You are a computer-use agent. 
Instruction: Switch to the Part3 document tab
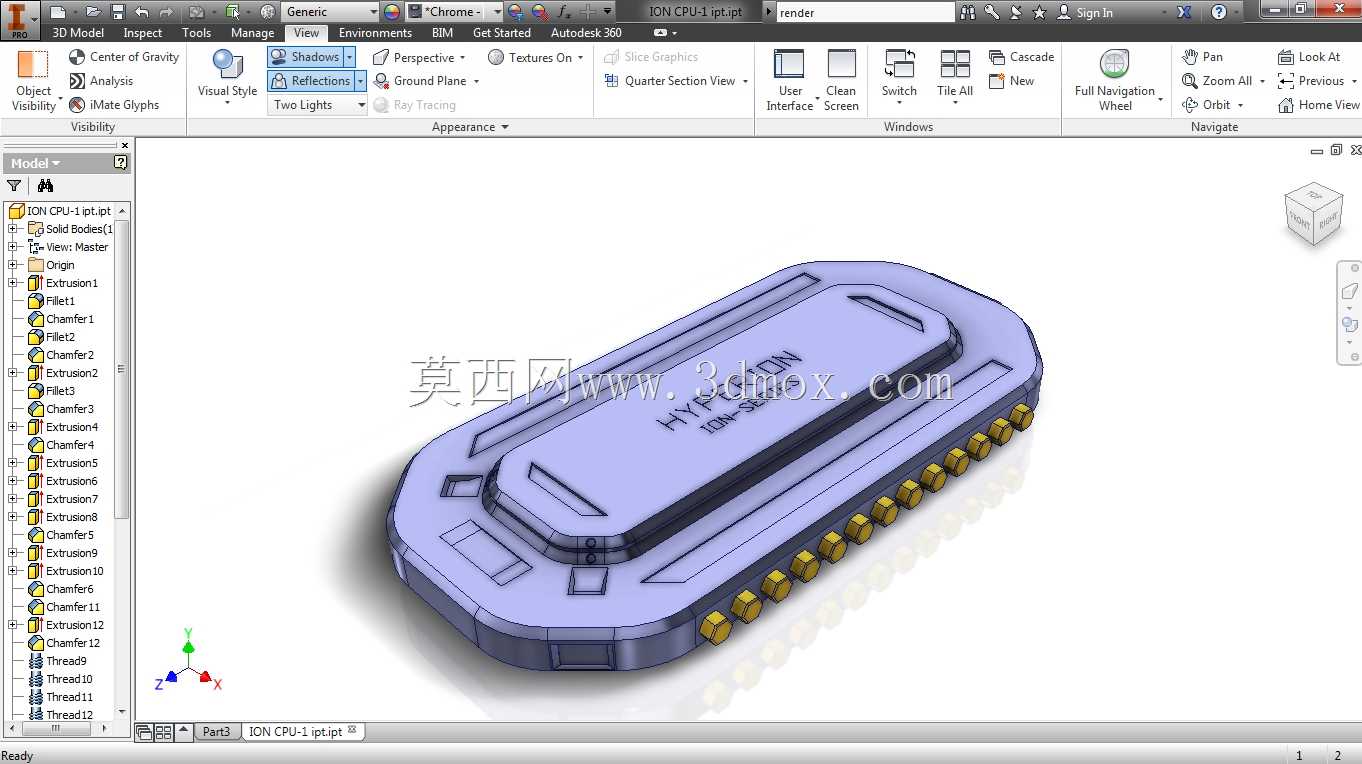tap(217, 732)
